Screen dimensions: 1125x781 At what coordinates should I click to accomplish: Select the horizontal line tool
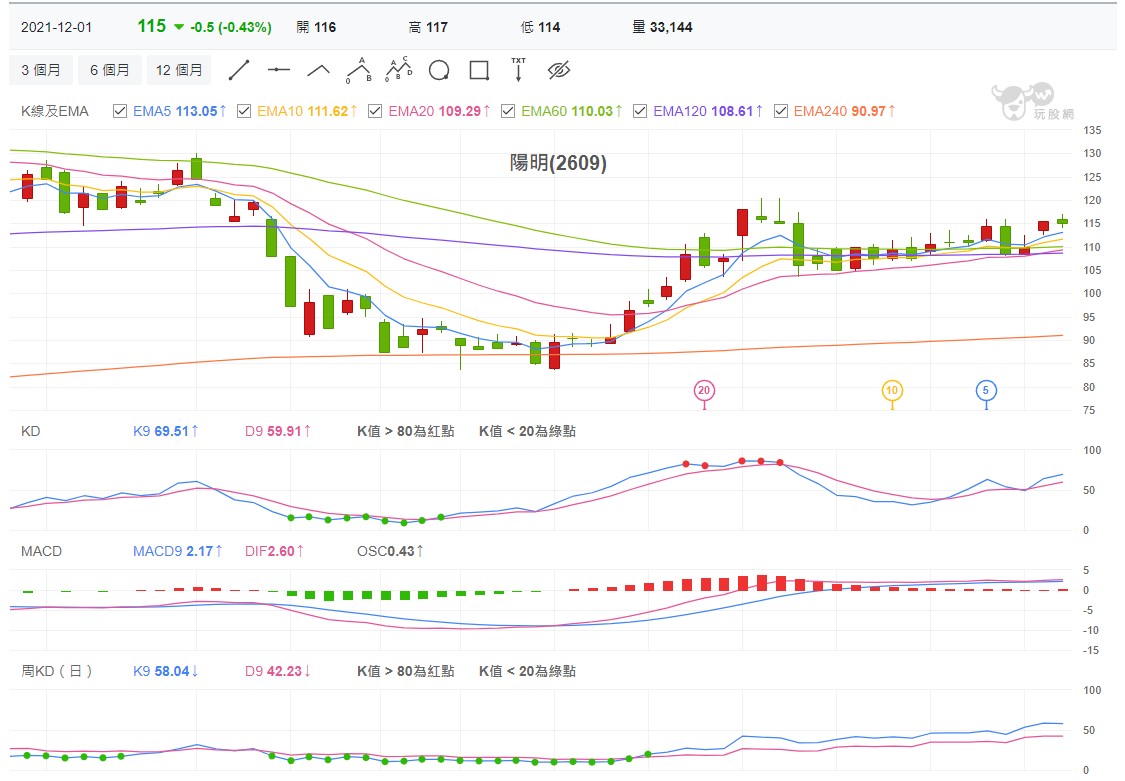278,70
